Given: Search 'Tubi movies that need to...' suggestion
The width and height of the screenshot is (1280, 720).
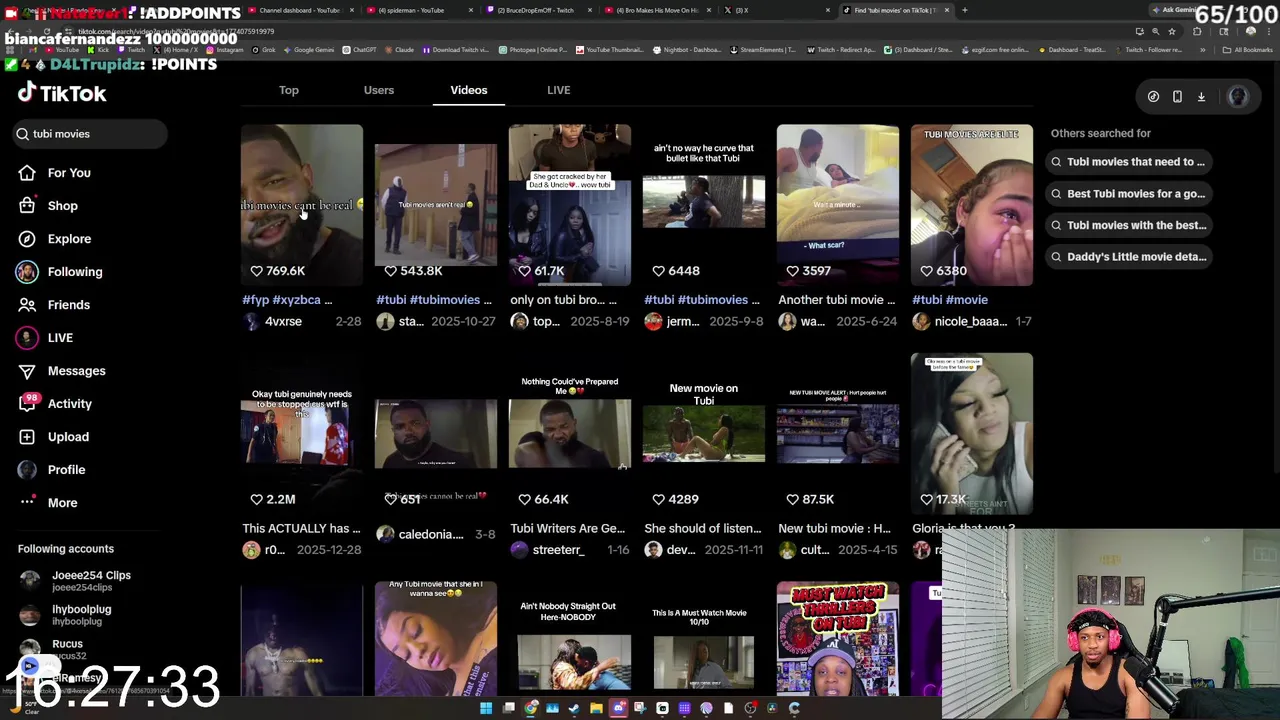Looking at the screenshot, I should pyautogui.click(x=1128, y=162).
